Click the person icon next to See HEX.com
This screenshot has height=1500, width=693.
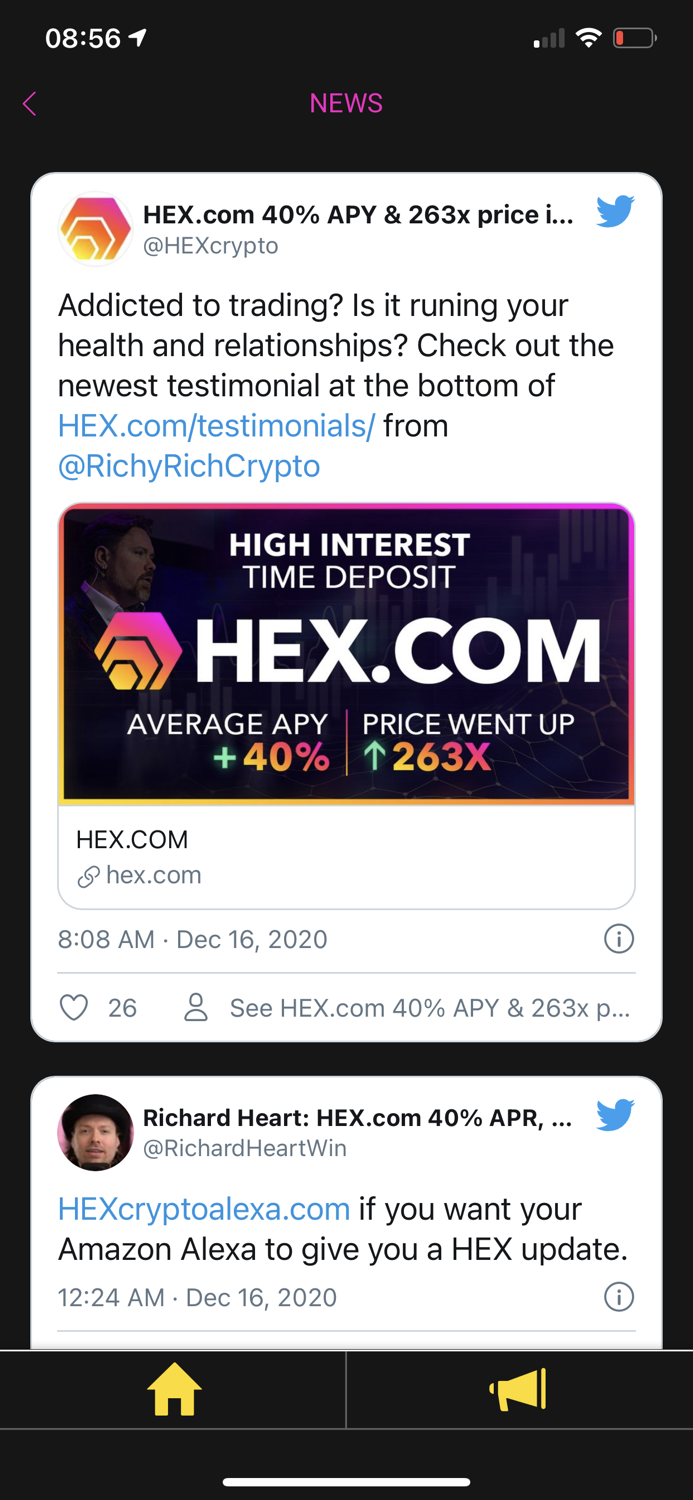click(196, 1007)
